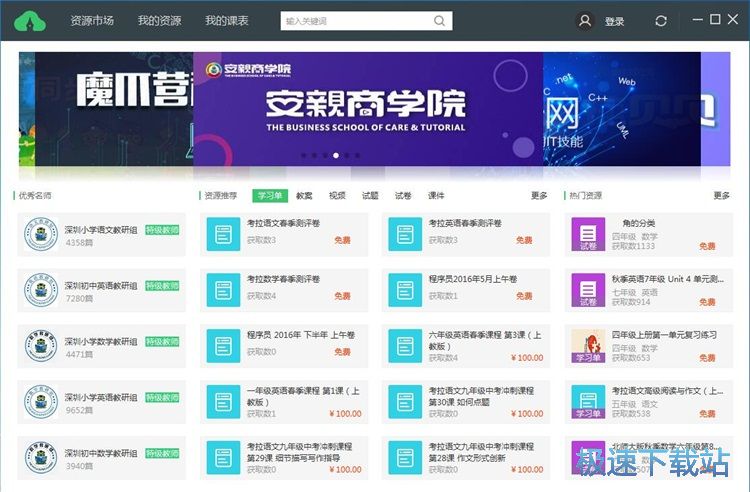Click the 安亲商学院 center banner
Viewport: 750px width, 492px height.
tap(368, 109)
